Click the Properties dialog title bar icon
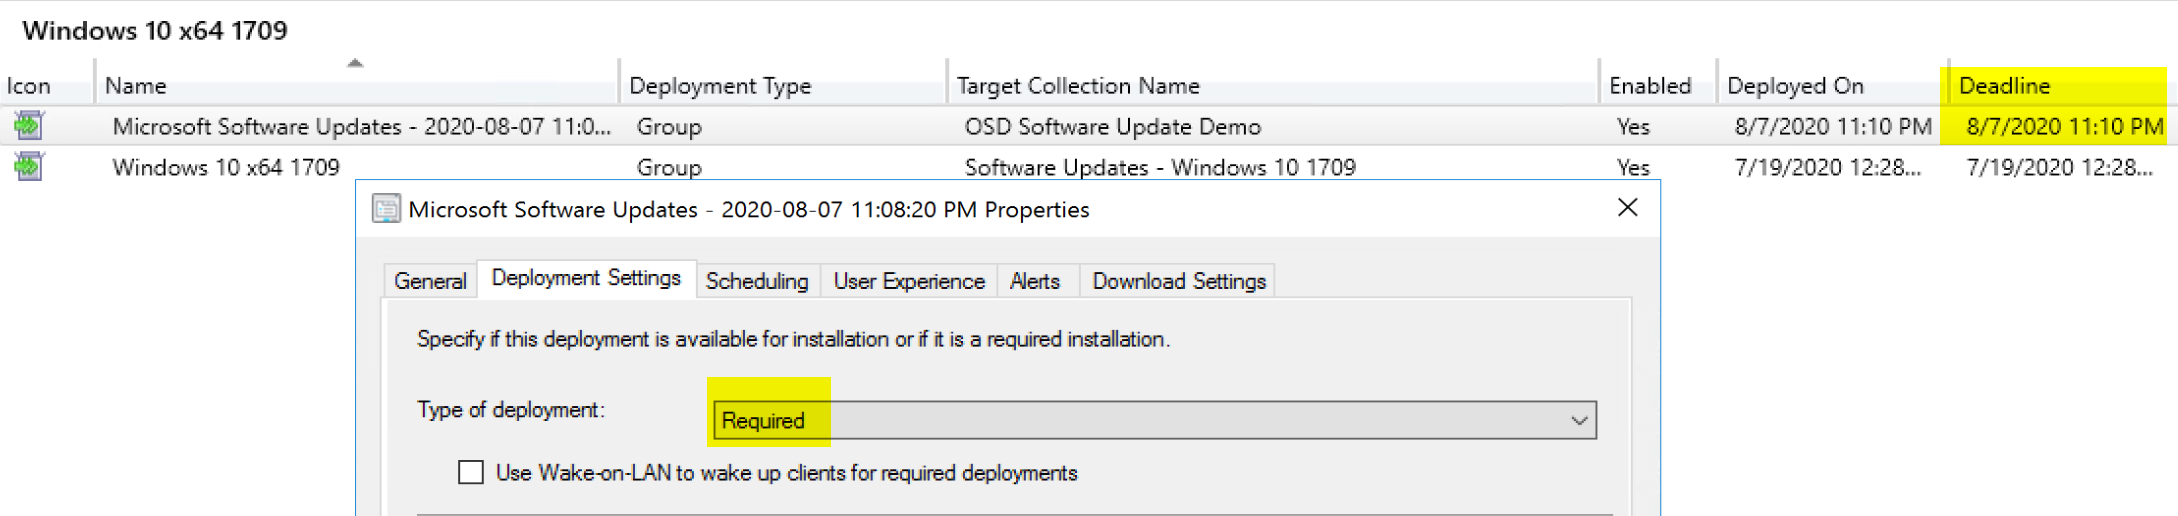The width and height of the screenshot is (2178, 516). tap(386, 209)
